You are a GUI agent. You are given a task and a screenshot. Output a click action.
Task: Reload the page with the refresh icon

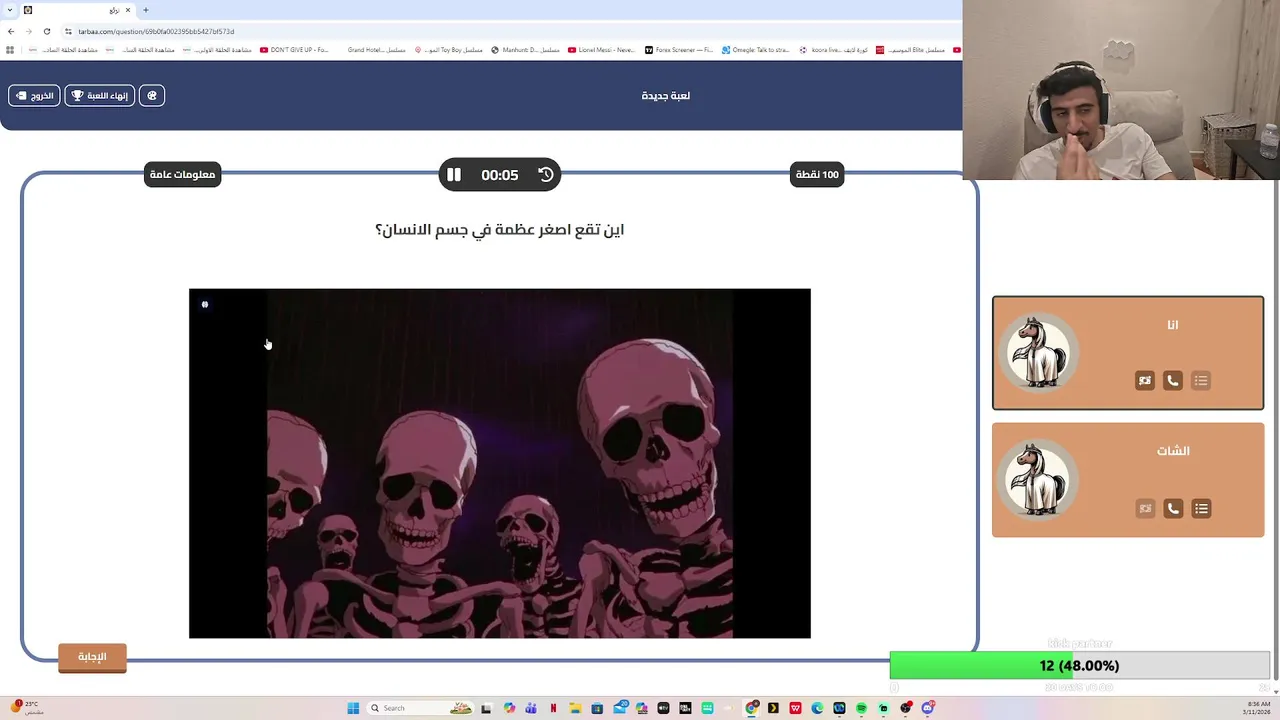(46, 31)
